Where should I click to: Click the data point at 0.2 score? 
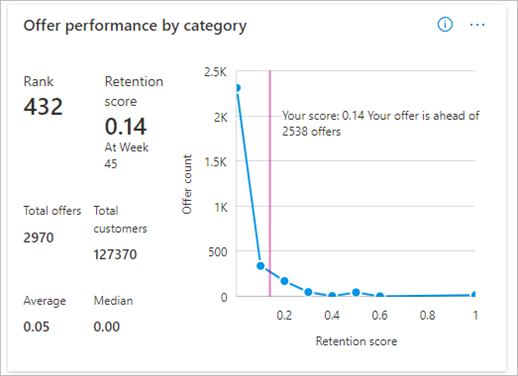point(284,281)
